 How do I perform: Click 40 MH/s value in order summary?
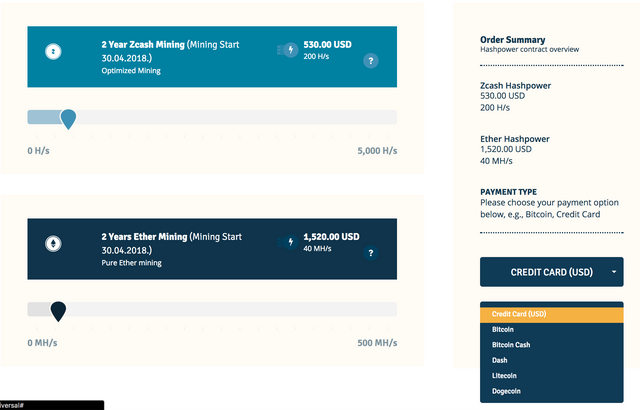[496, 161]
